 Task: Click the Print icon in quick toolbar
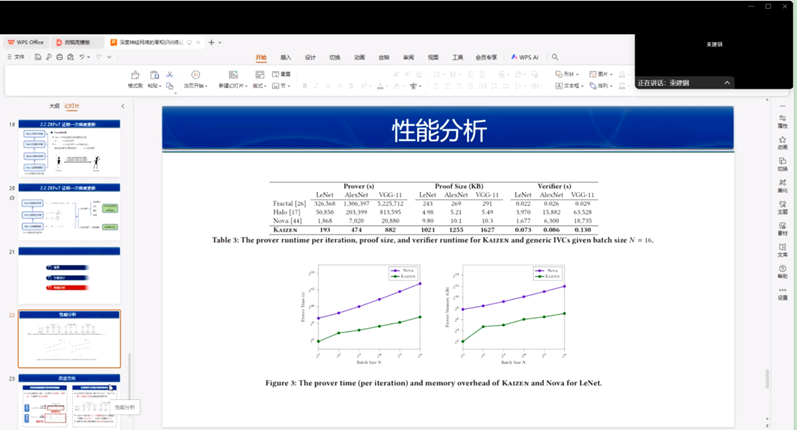pyautogui.click(x=59, y=57)
